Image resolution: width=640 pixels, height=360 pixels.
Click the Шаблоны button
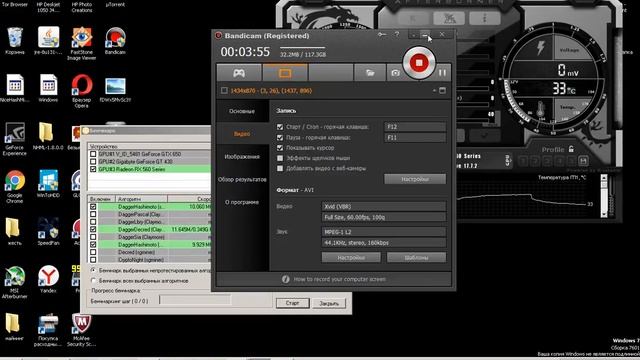pyautogui.click(x=416, y=258)
